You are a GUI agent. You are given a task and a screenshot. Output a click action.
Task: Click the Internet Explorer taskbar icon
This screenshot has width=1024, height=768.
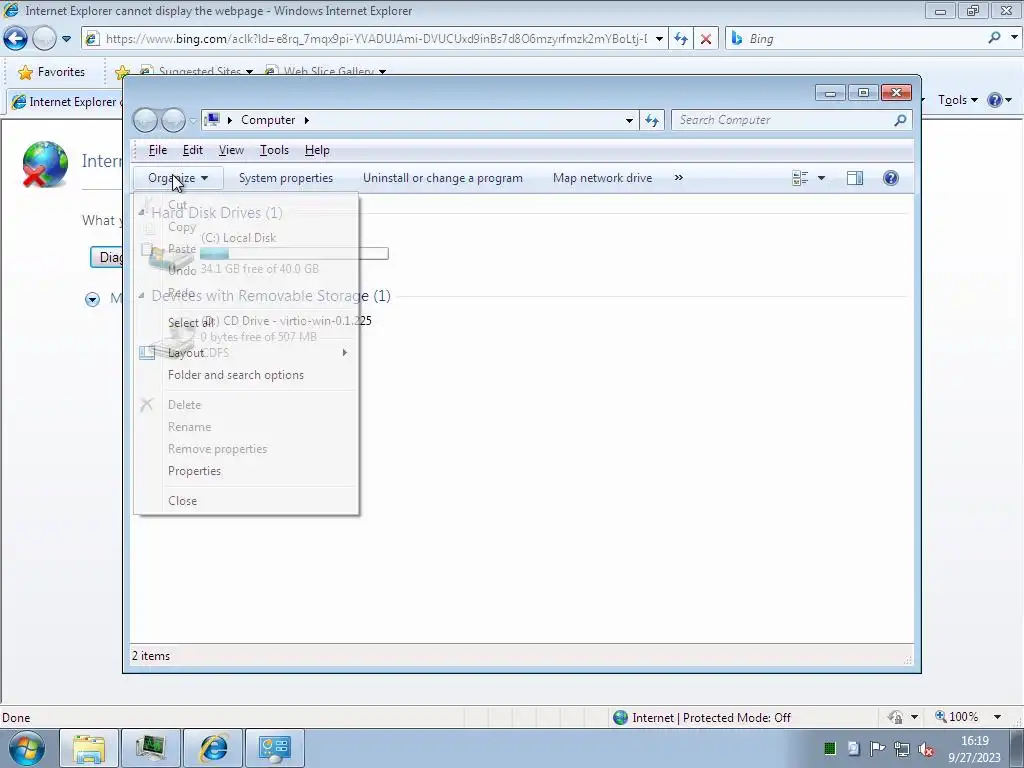(x=214, y=748)
